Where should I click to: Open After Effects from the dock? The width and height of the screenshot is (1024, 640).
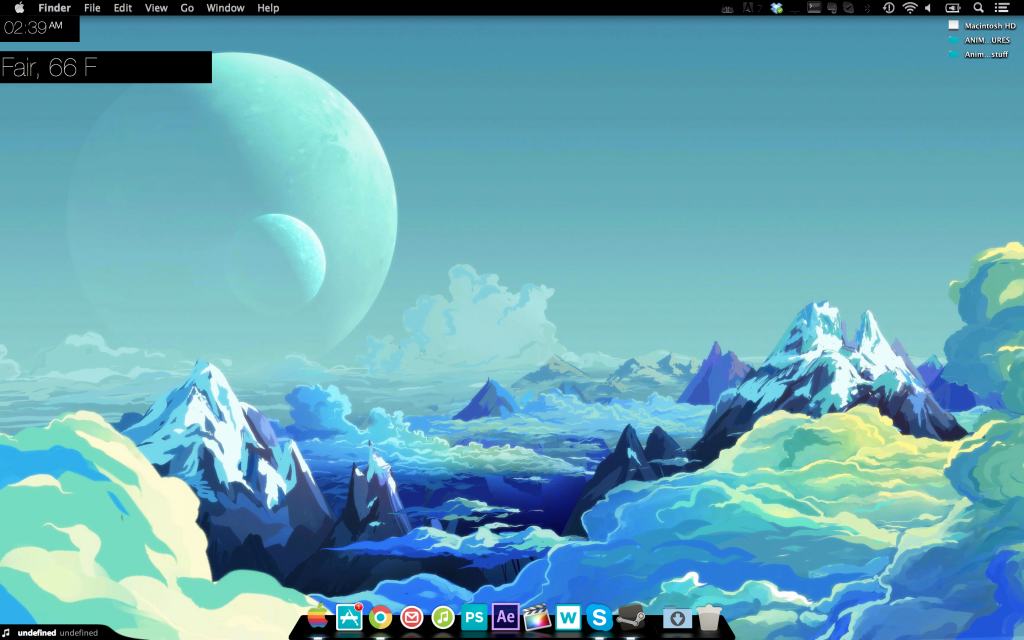point(505,617)
